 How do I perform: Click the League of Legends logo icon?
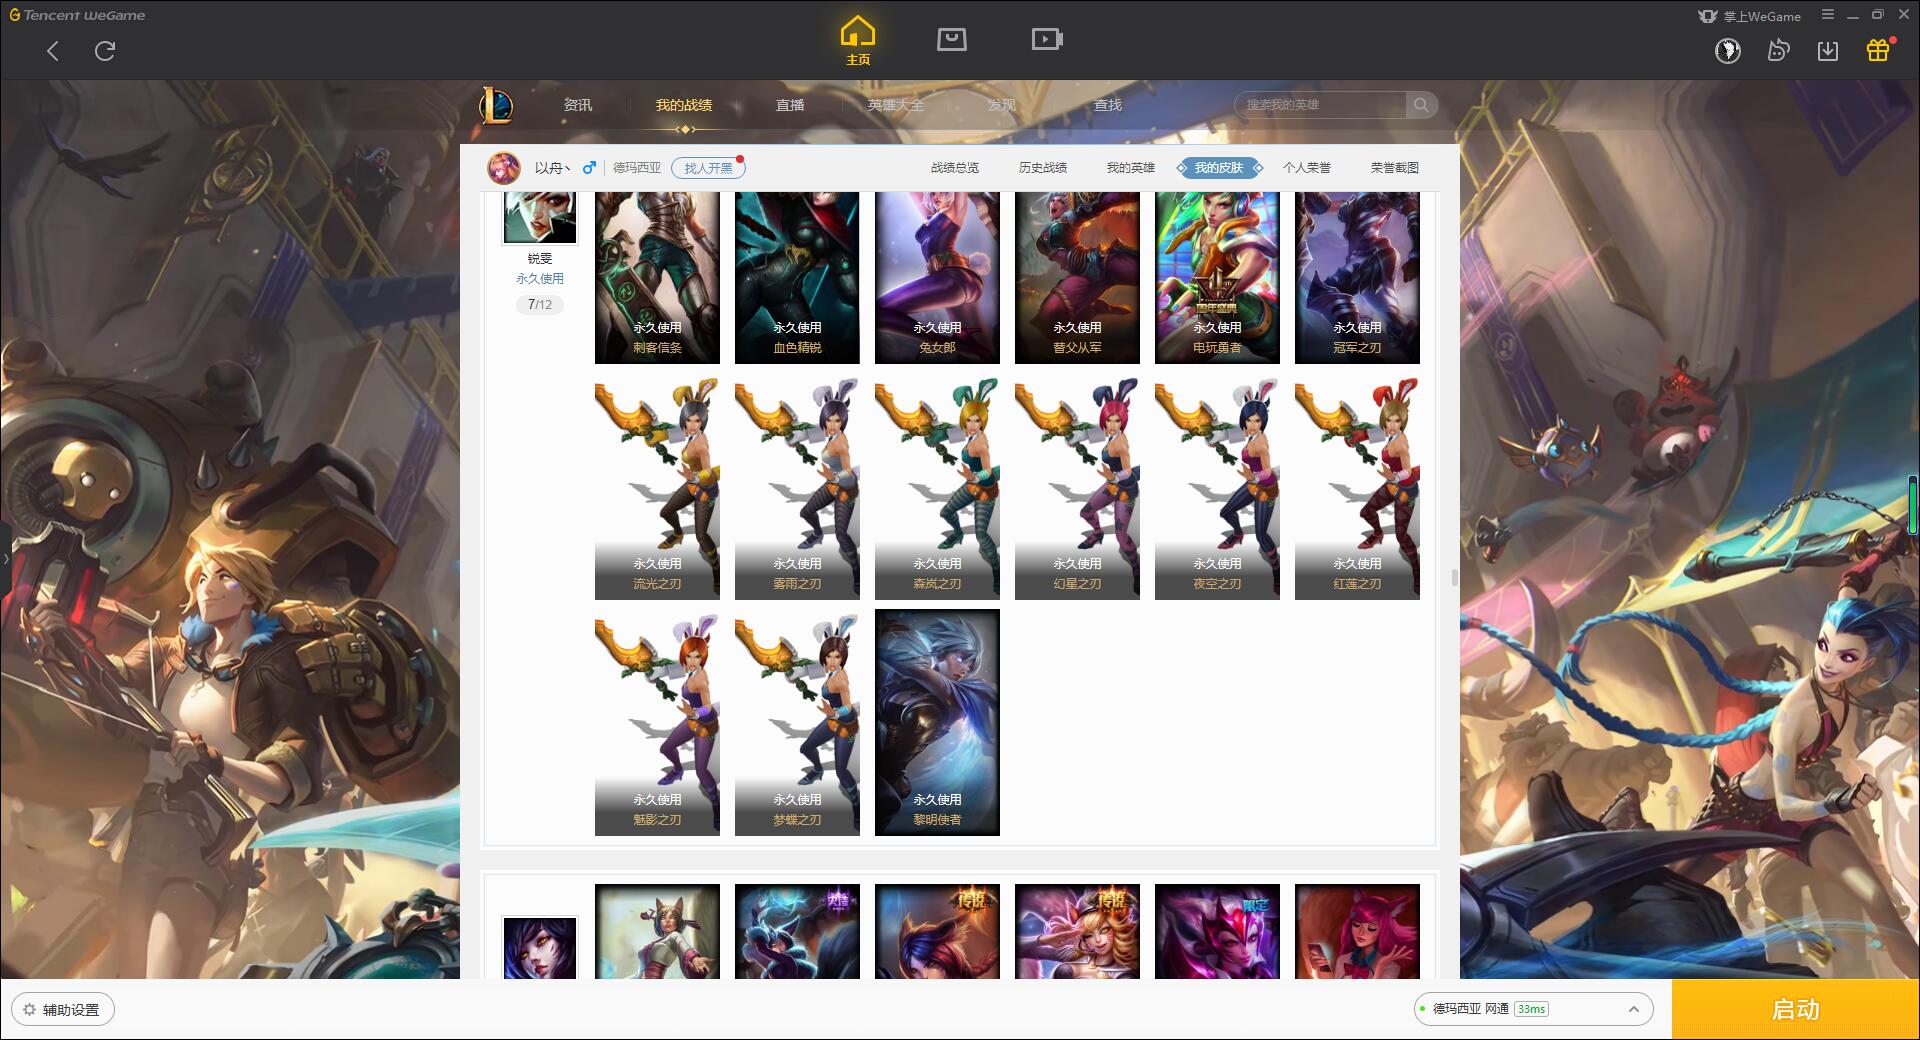(x=496, y=105)
